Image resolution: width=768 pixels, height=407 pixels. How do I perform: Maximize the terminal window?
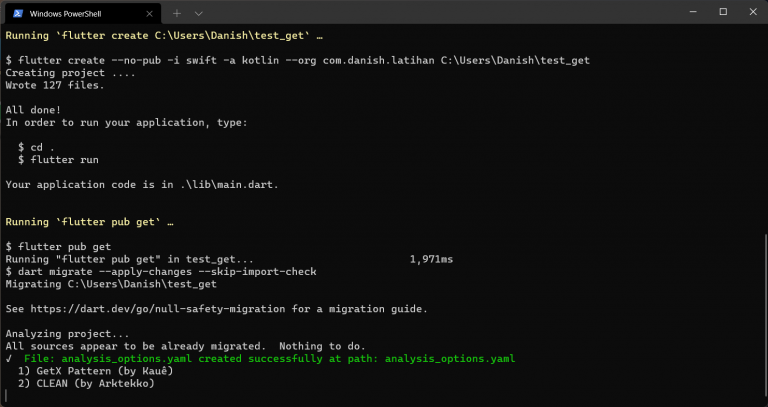coord(722,12)
